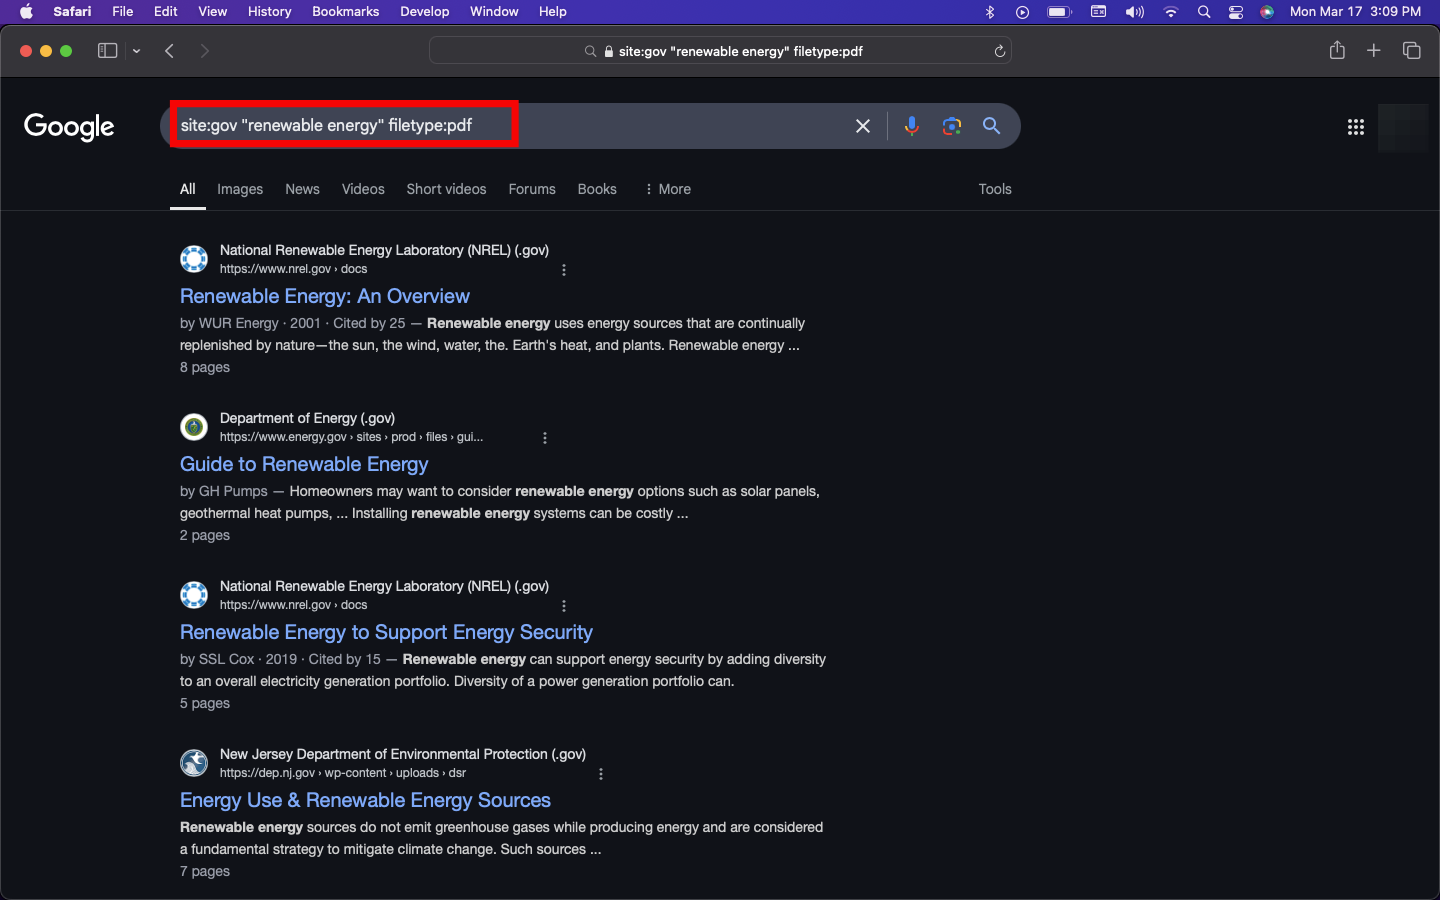The height and width of the screenshot is (900, 1440).
Task: Open the Renewable Energy: An Overview link
Action: 324,296
